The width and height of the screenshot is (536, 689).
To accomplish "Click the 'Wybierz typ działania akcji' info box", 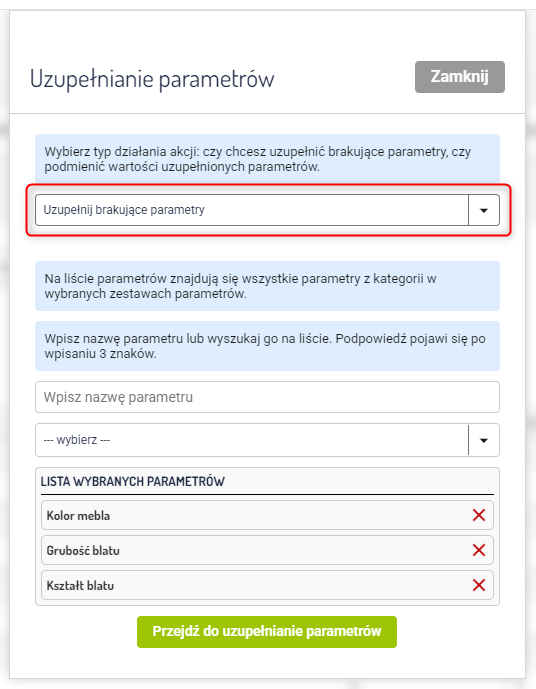I will pos(267,159).
